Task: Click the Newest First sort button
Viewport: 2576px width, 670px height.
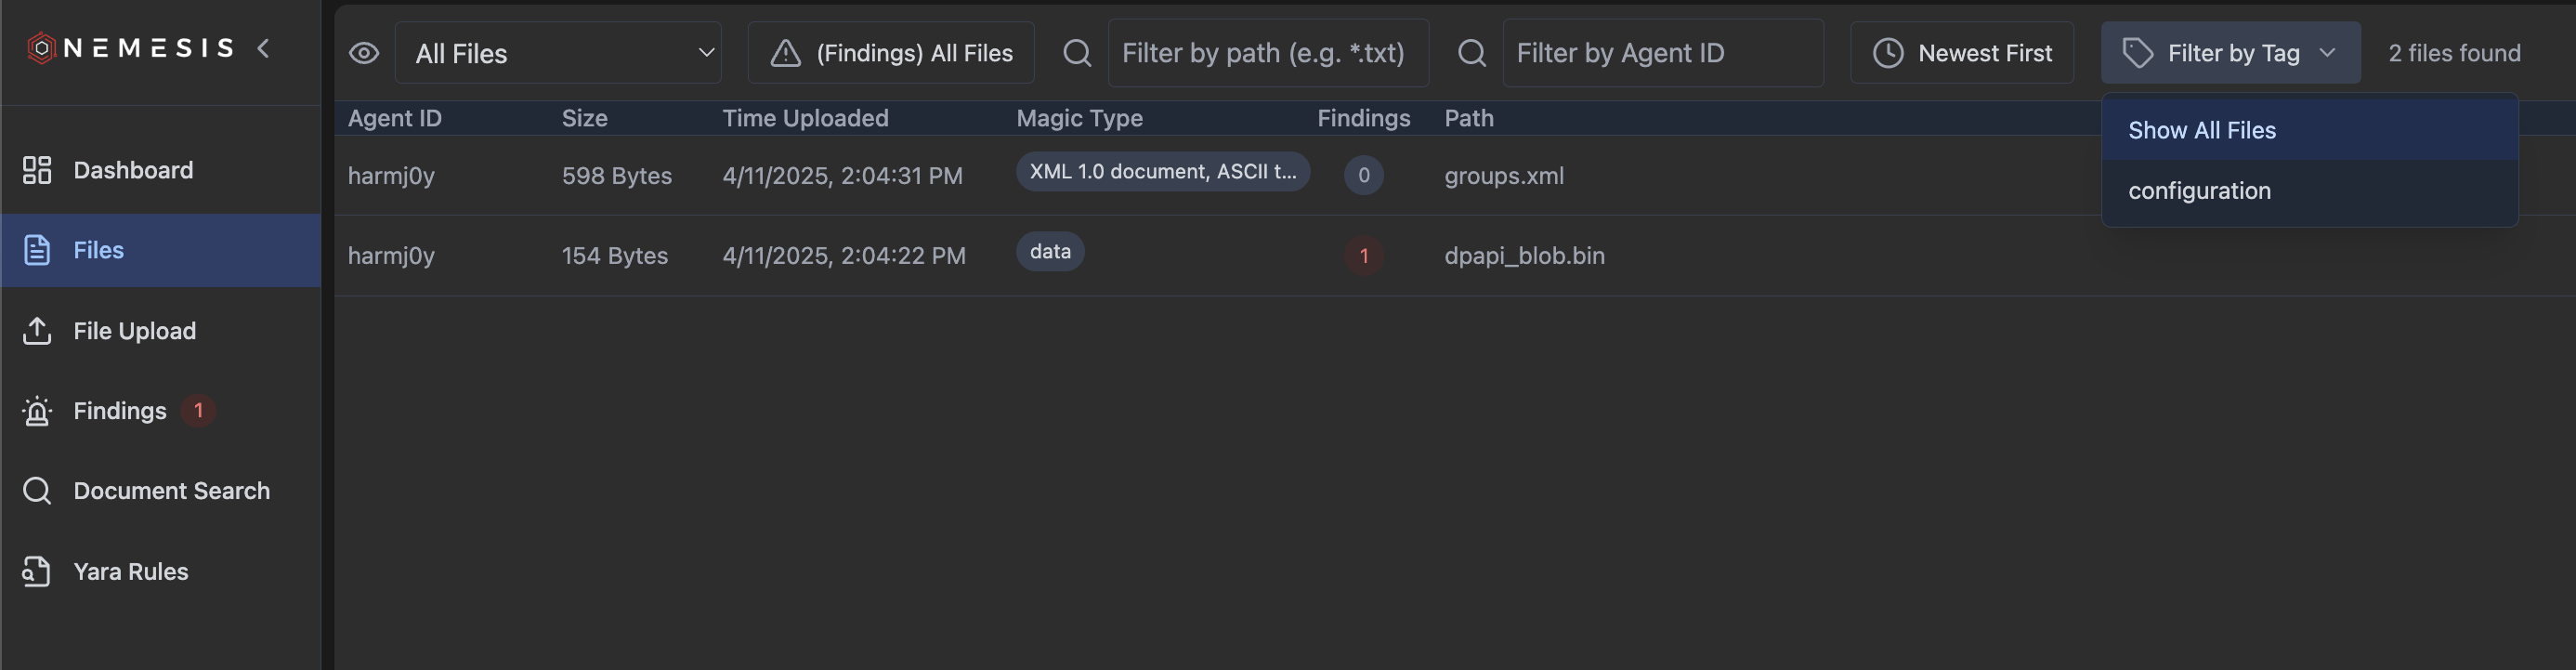Action: coord(1961,52)
